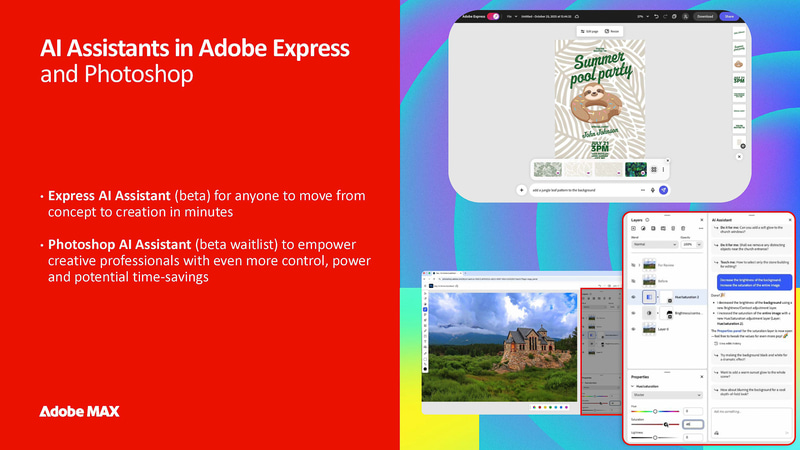The image size is (800, 450).
Task: Expand the For Review layer group chevron
Action: (639, 265)
